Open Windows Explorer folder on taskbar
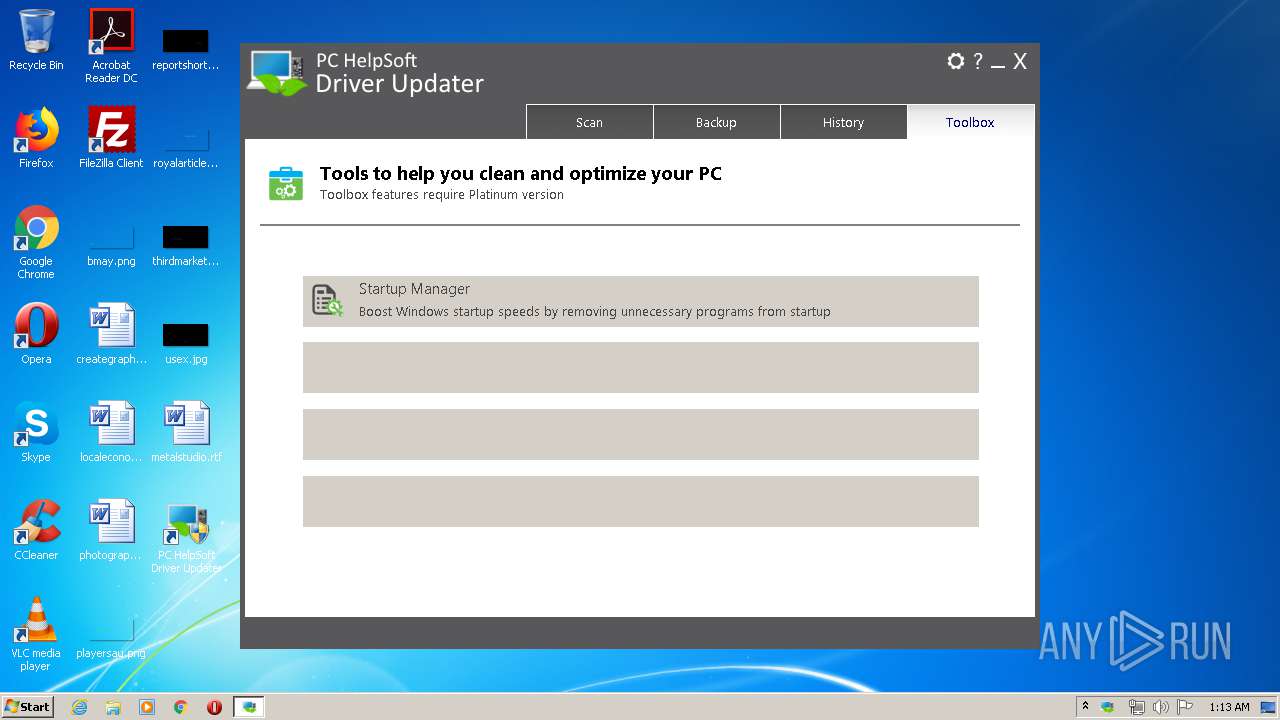 point(113,707)
